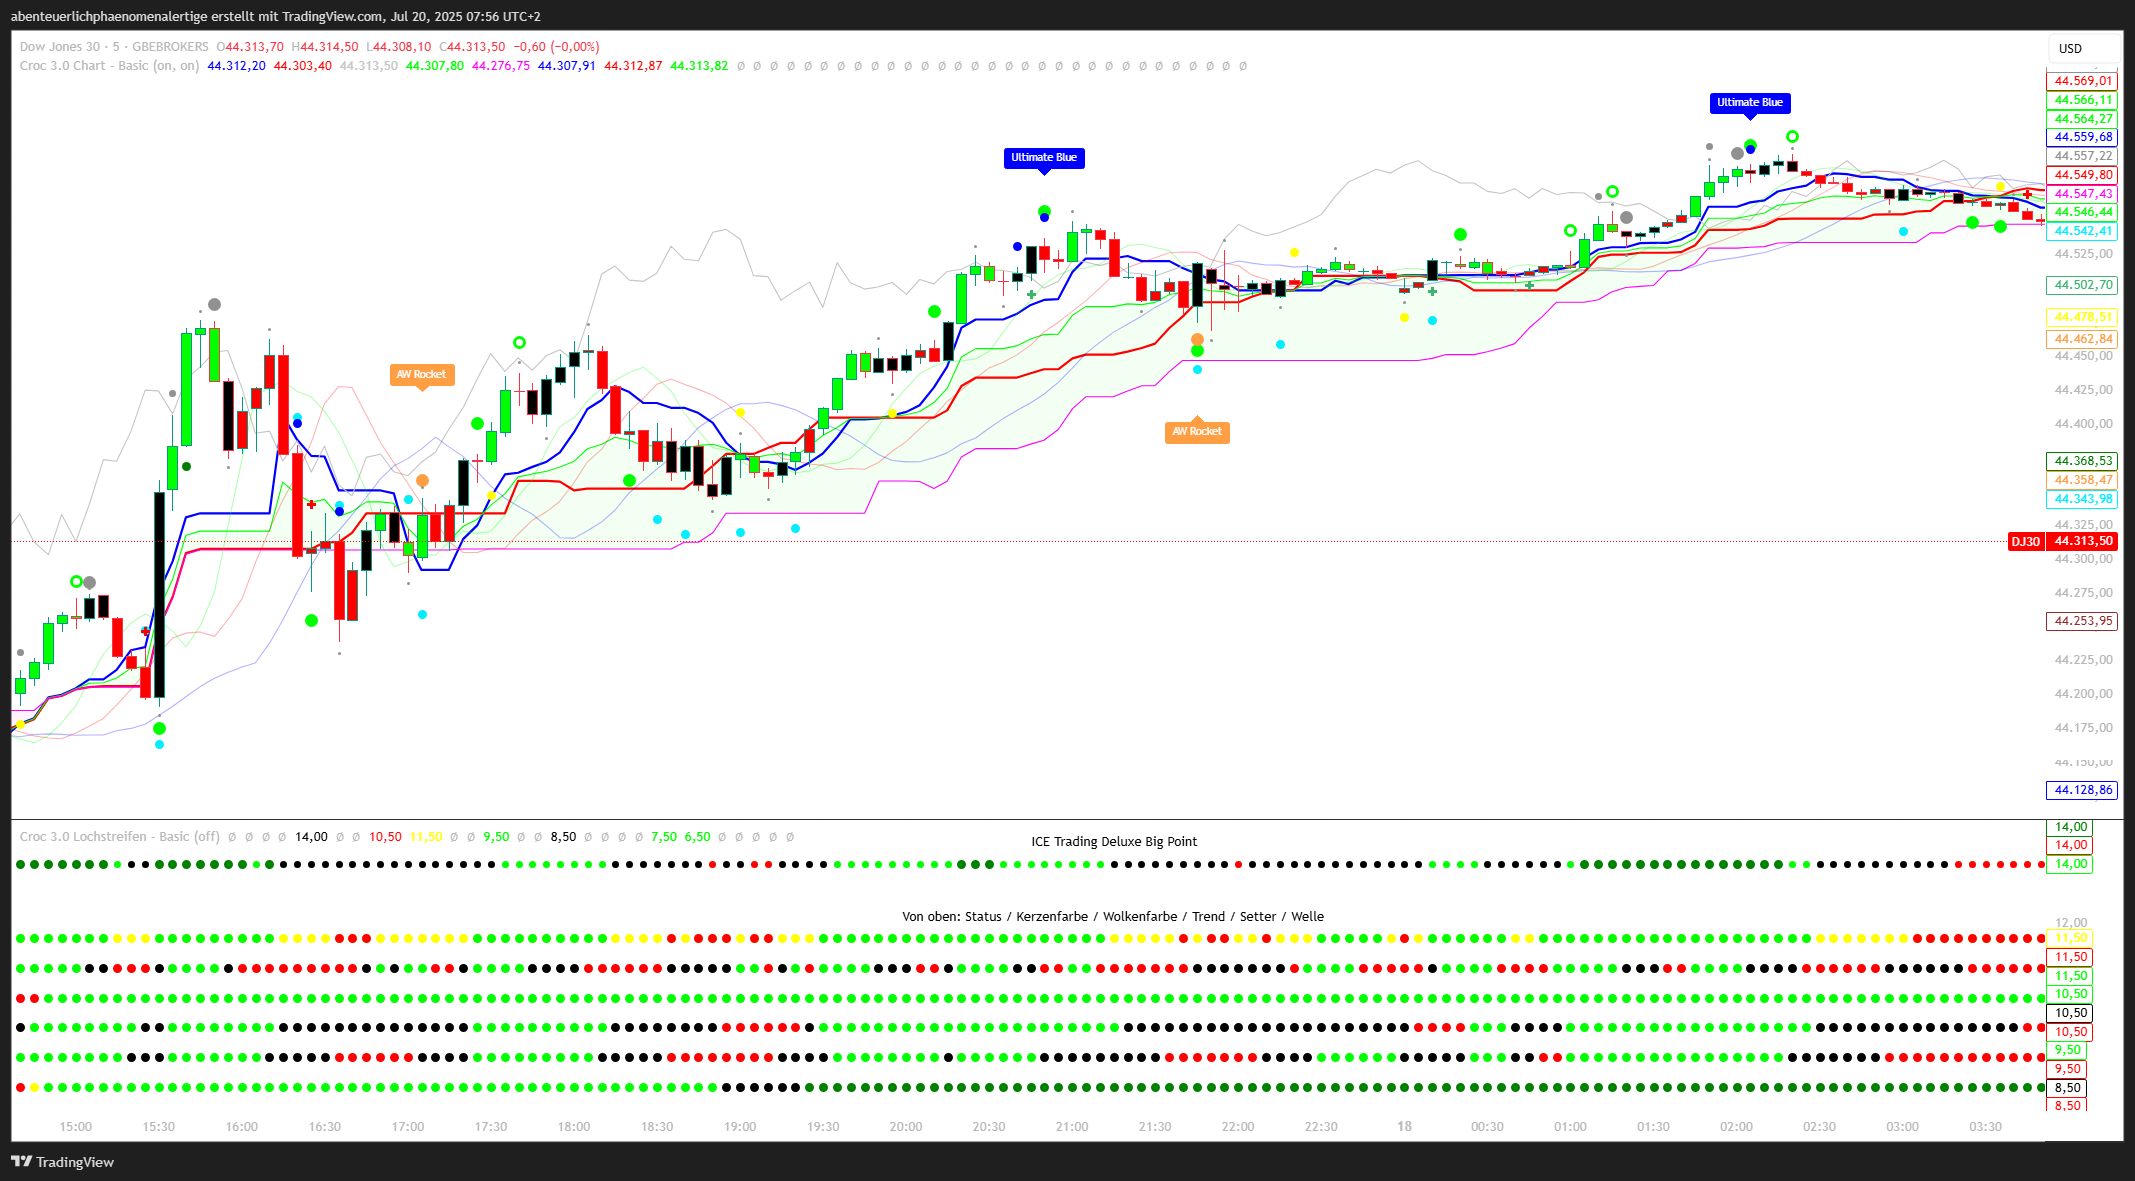The height and width of the screenshot is (1181, 2135).
Task: Click the red 44.253,95 price scale label
Action: tap(2083, 621)
